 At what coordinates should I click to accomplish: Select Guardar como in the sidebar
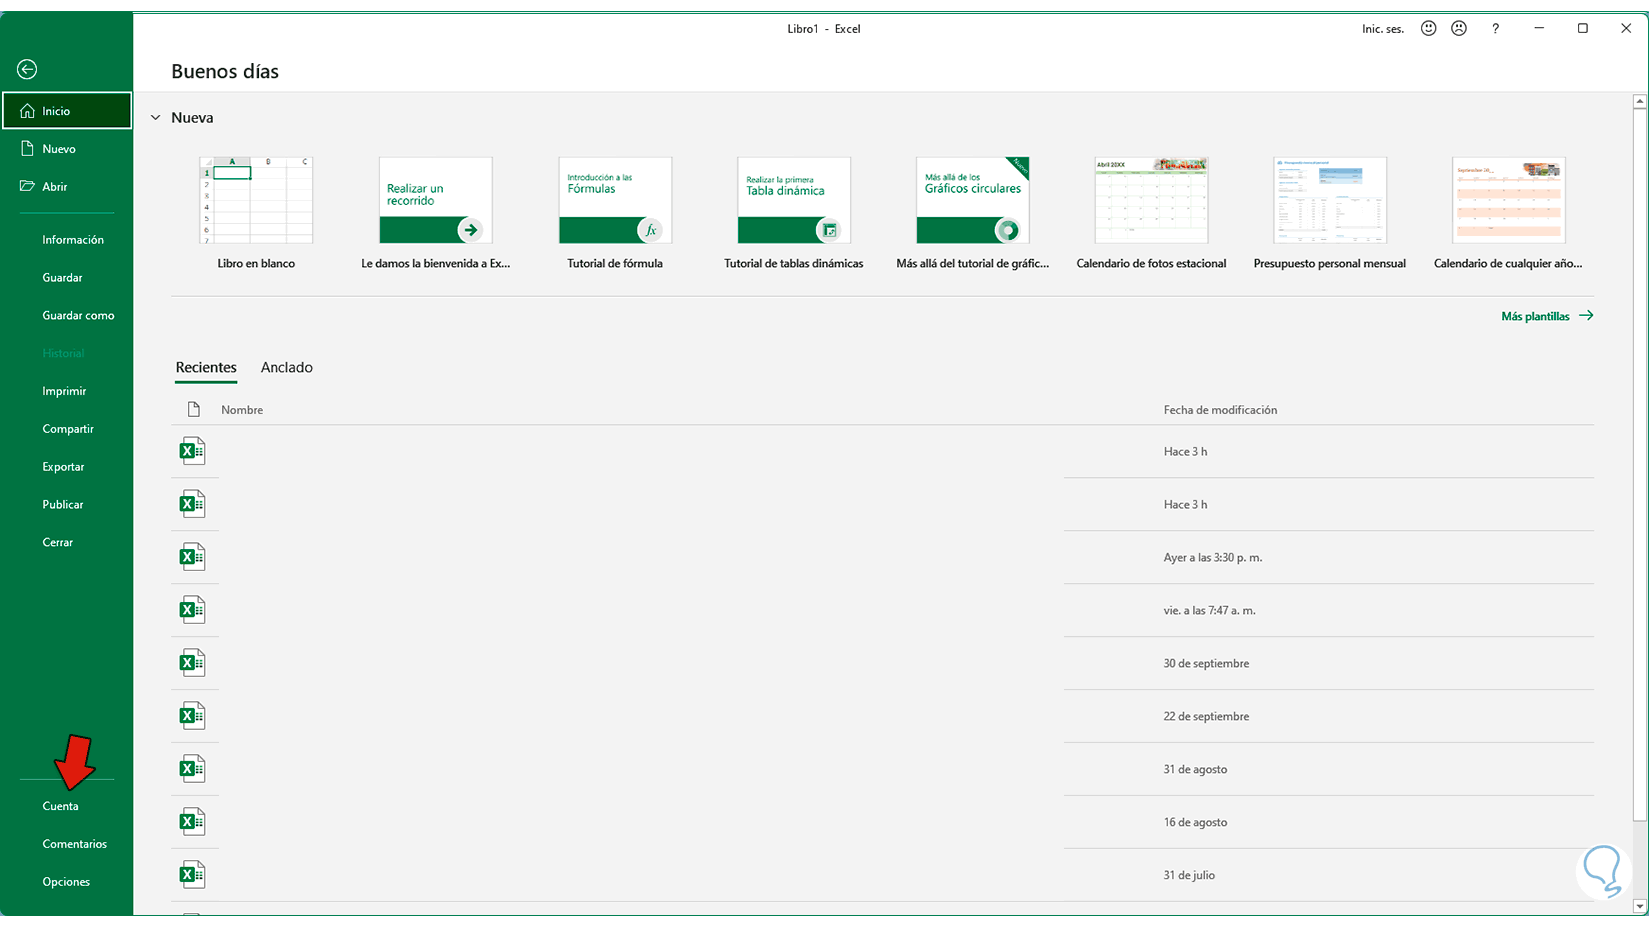point(78,316)
